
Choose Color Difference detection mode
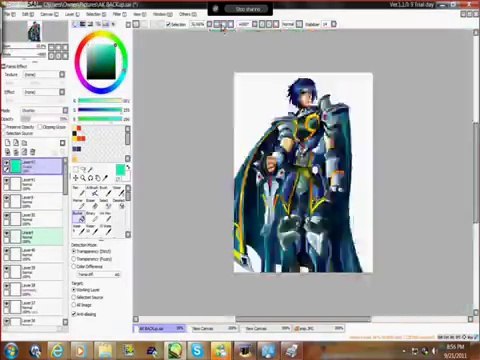pyautogui.click(x=74, y=267)
